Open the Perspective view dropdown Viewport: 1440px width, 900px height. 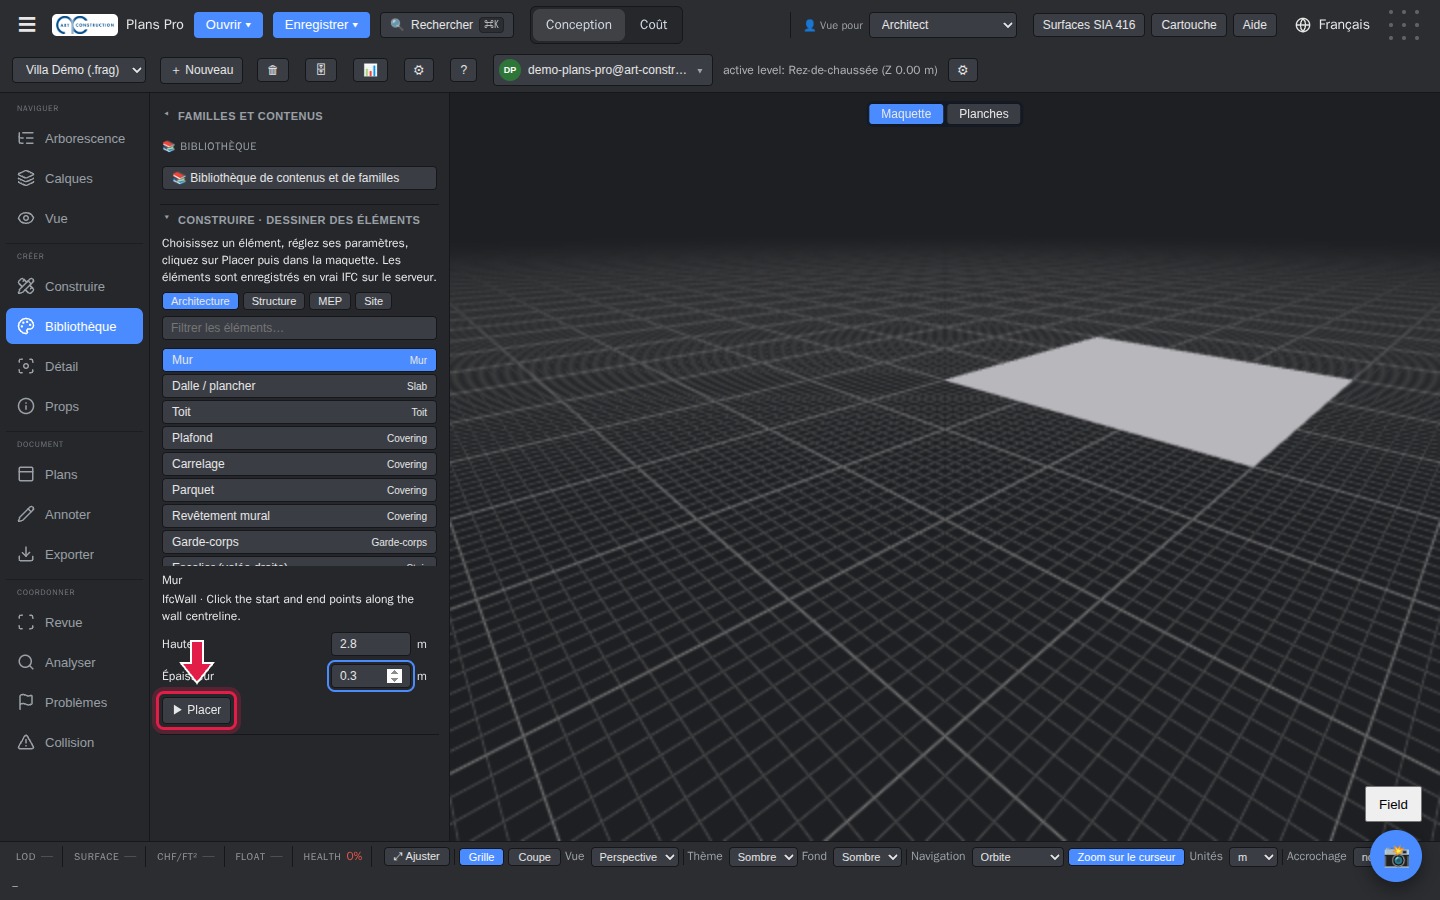[635, 857]
